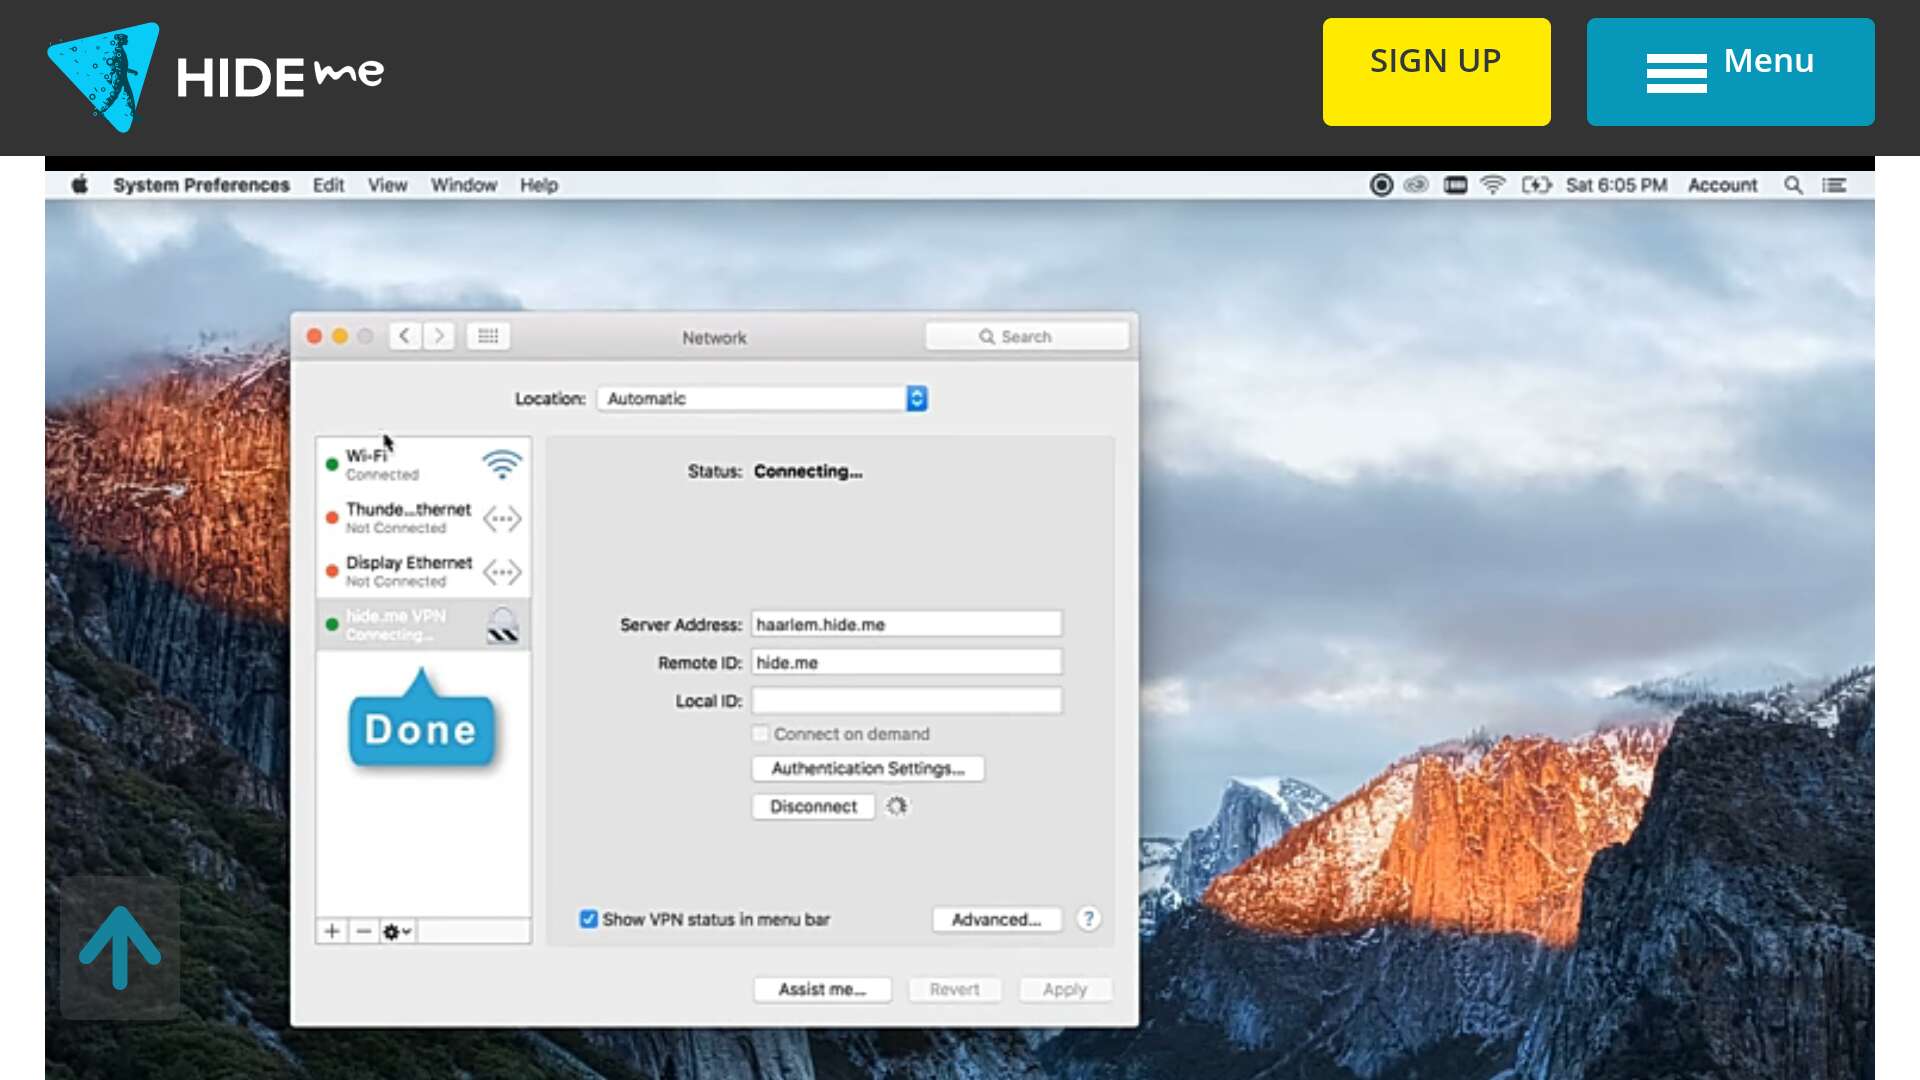Enable the Connect on demand checkbox

tap(761, 734)
